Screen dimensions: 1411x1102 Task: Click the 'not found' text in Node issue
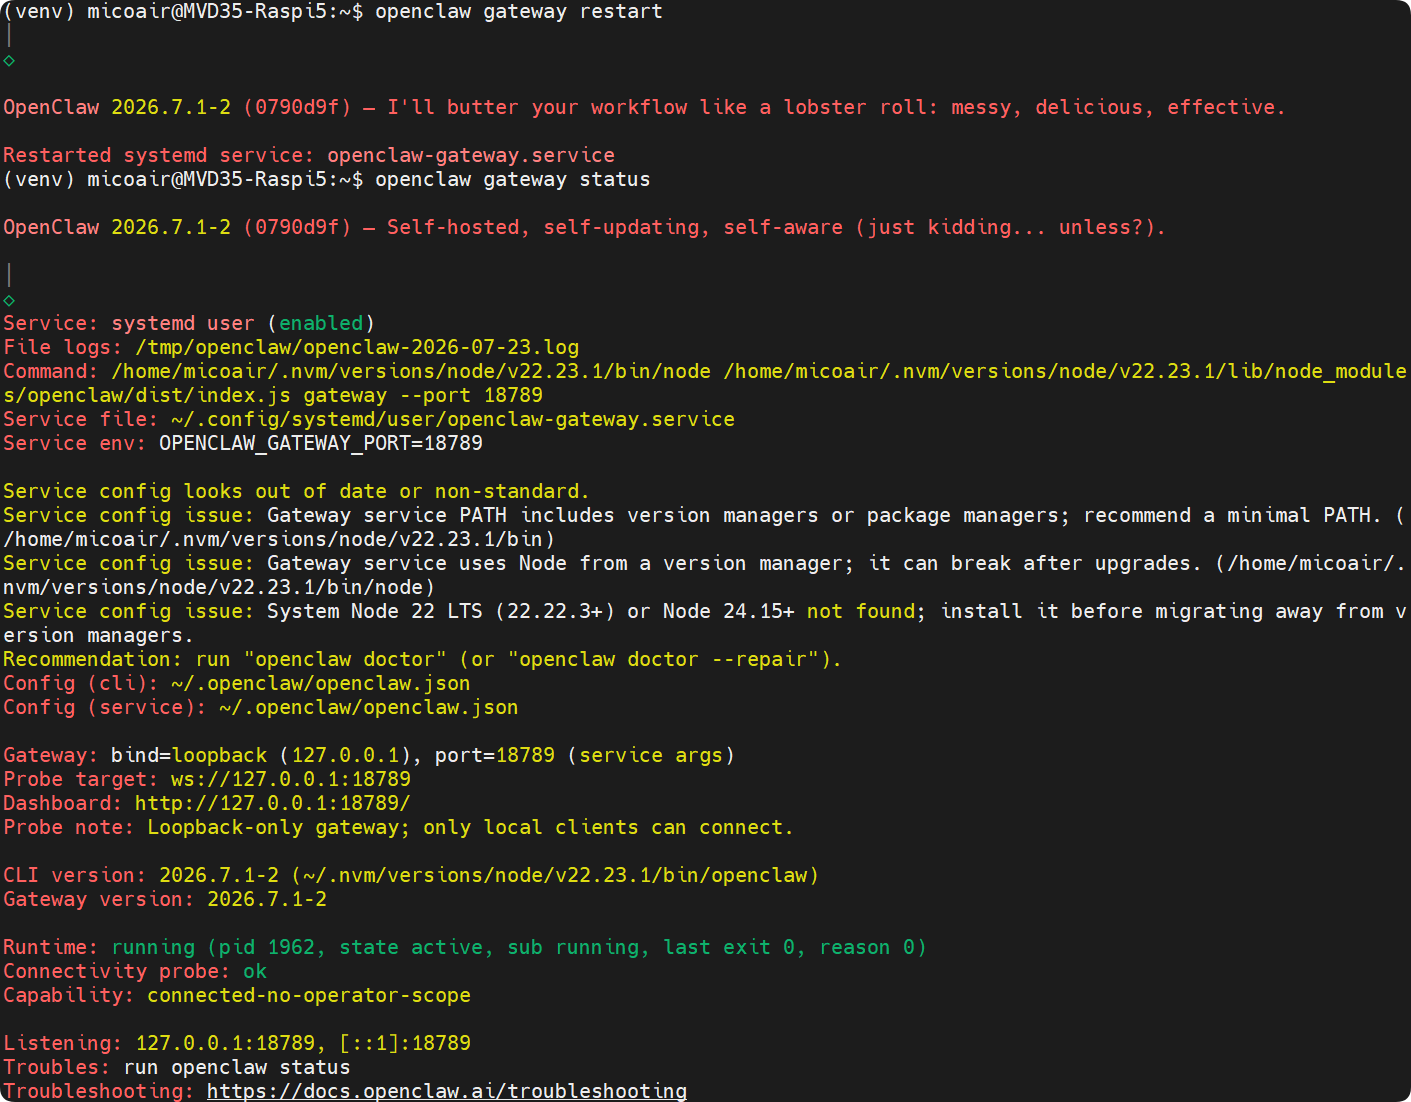pos(861,611)
